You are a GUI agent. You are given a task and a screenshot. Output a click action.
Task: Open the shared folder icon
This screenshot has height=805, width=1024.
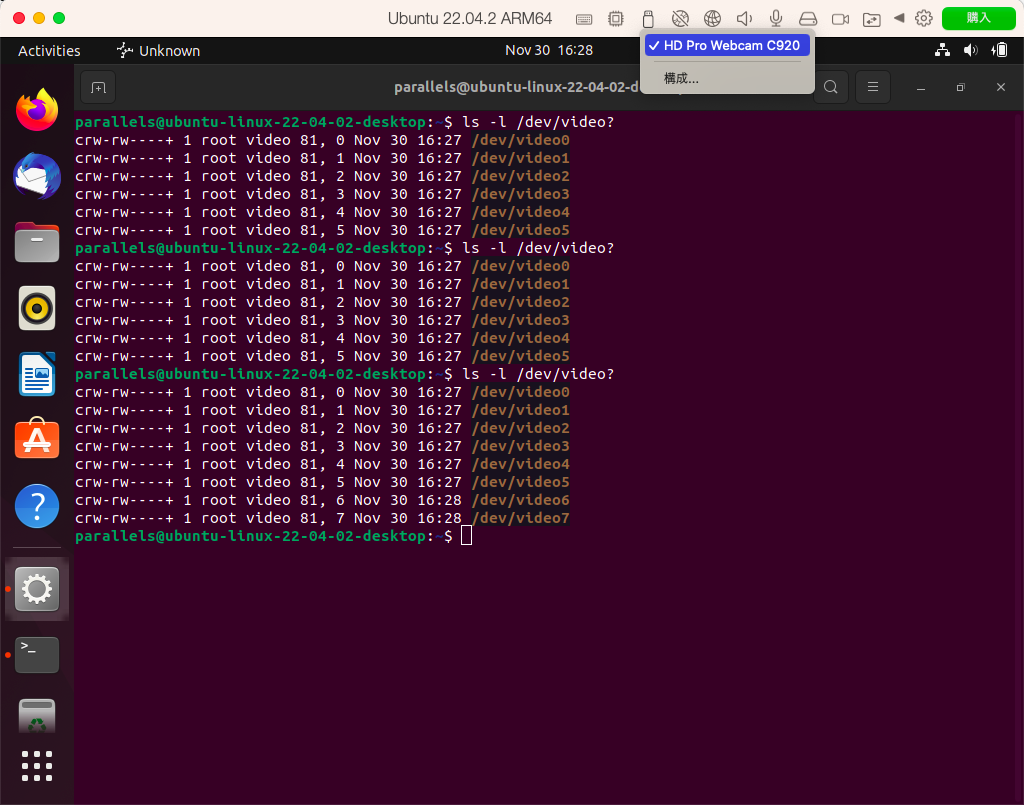[x=872, y=20]
